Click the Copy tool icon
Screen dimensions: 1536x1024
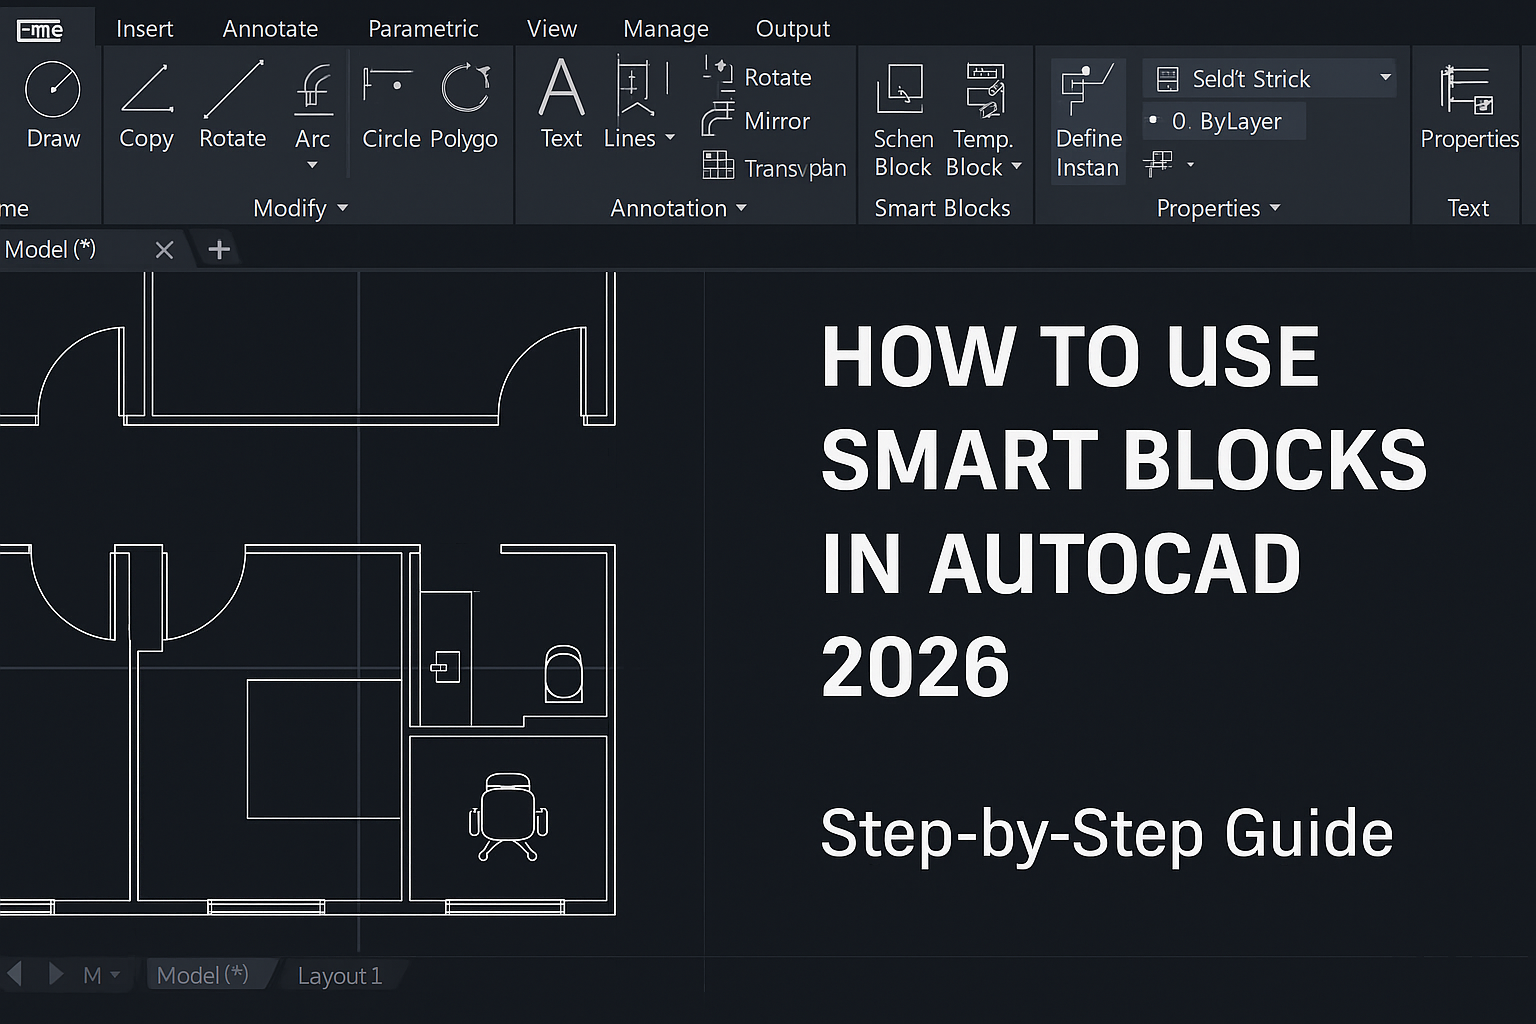pyautogui.click(x=146, y=89)
